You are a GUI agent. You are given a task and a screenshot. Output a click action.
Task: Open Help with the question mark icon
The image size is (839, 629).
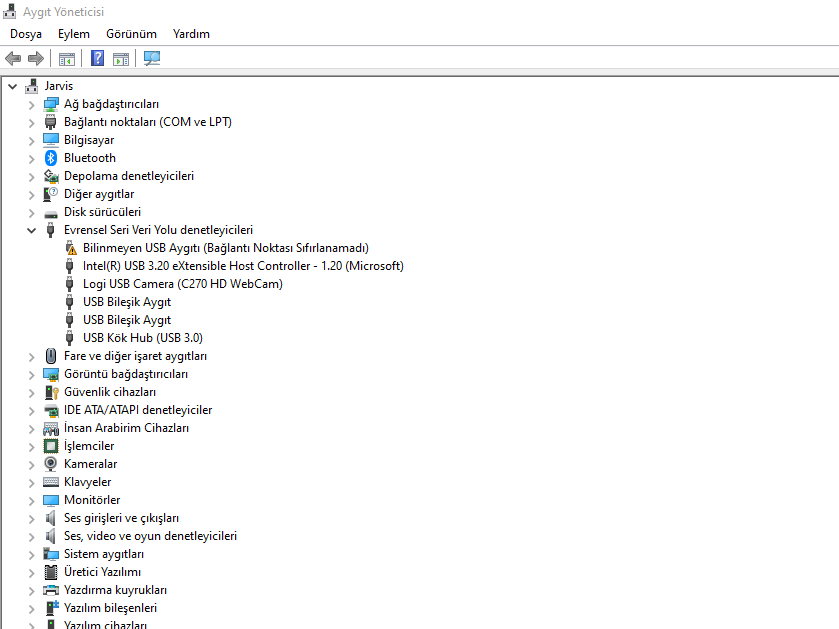[x=97, y=58]
